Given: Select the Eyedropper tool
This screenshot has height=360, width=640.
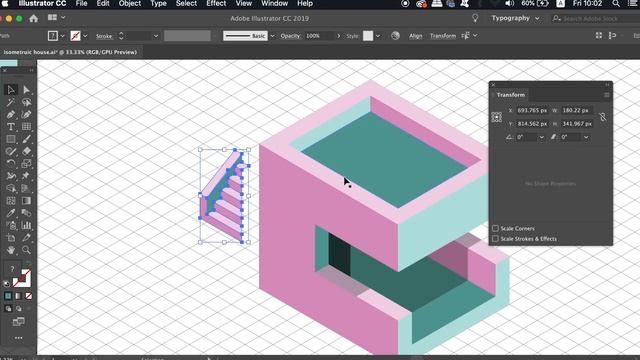Looking at the screenshot, I should (11, 213).
